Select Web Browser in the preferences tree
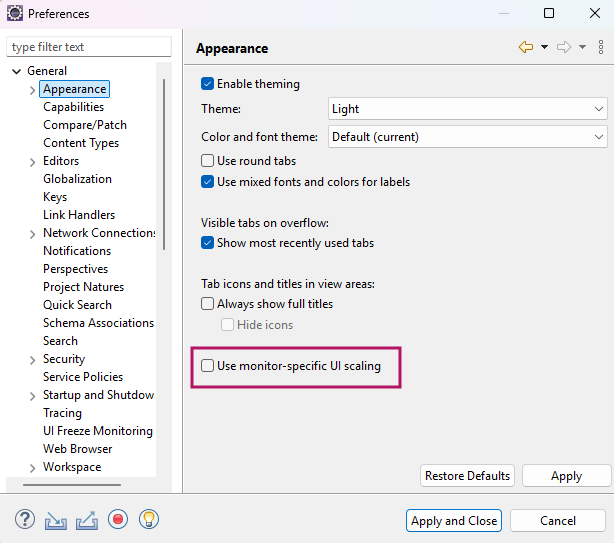Screen dimensions: 614x543 pyautogui.click(x=77, y=449)
